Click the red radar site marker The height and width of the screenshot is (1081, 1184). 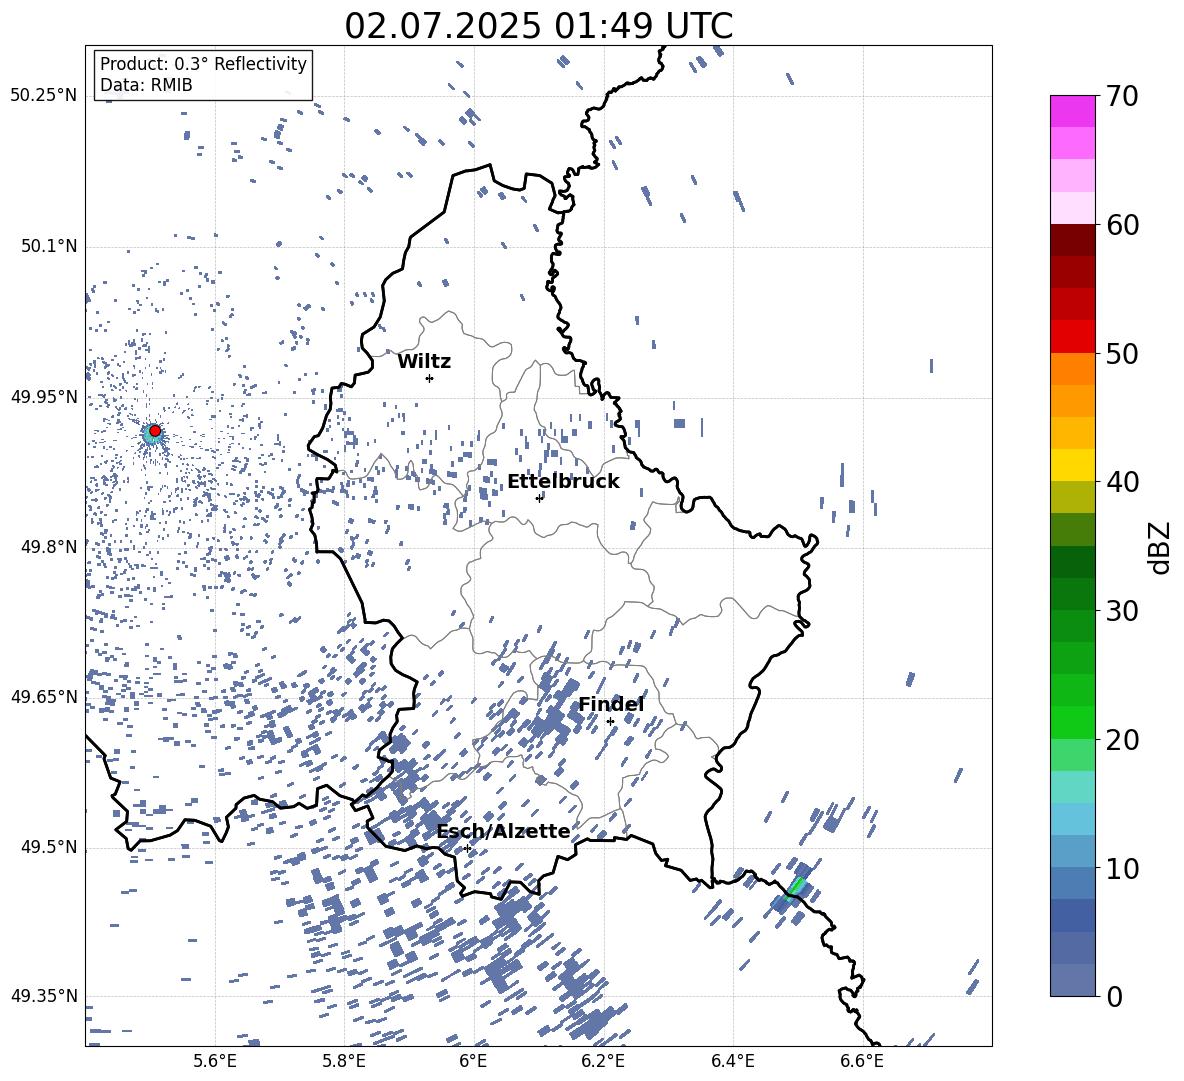[x=155, y=431]
